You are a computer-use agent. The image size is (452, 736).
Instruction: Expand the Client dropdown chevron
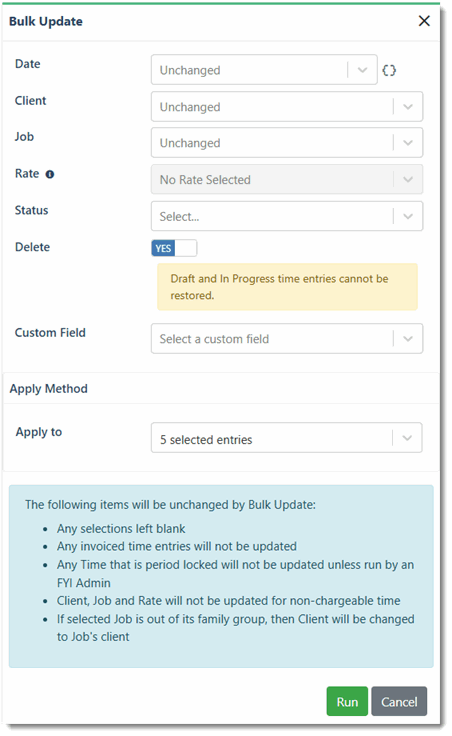pos(407,107)
